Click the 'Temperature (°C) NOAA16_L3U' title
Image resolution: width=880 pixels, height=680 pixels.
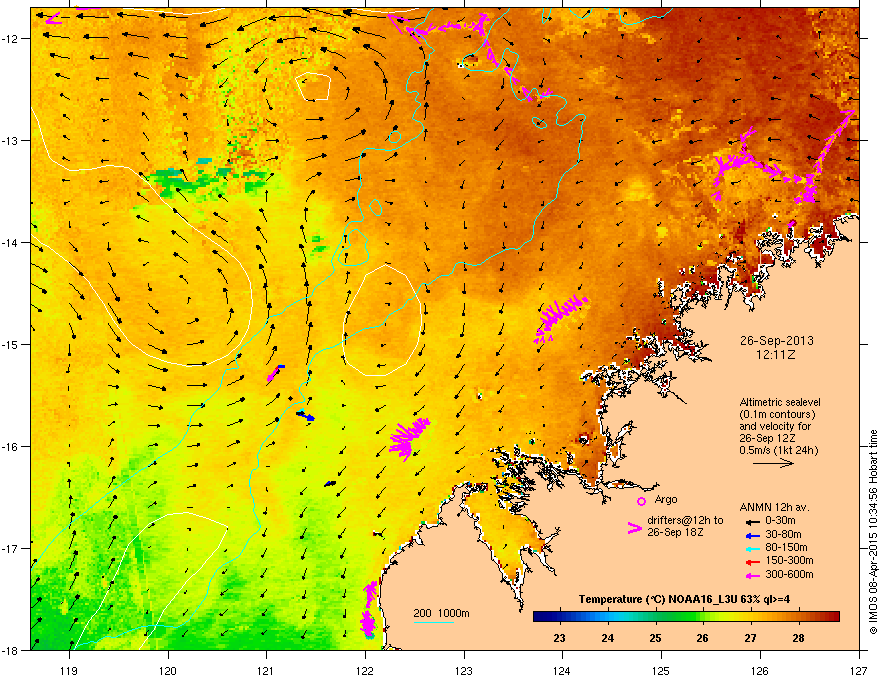click(x=657, y=599)
